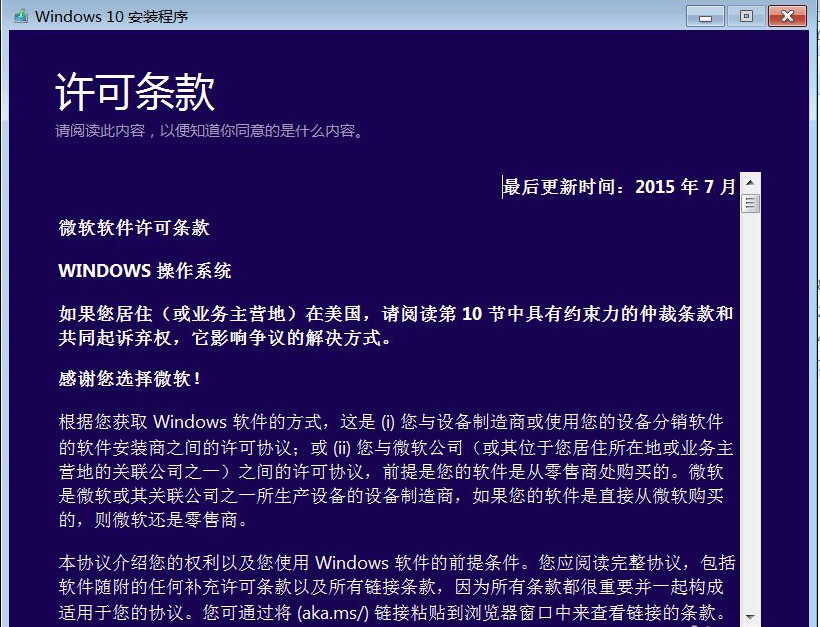This screenshot has height=627, width=820.
Task: Click the subtitle 请阅读此内容 text
Action: (209, 130)
